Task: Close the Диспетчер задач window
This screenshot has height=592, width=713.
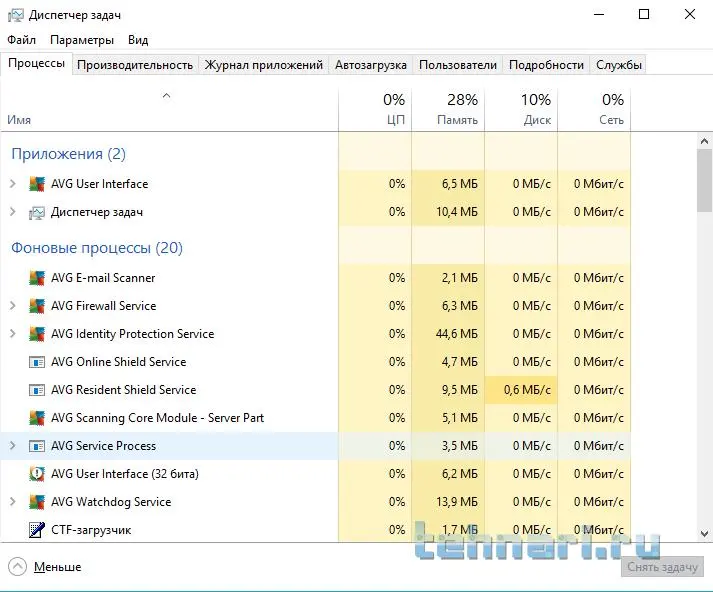Action: pos(690,15)
